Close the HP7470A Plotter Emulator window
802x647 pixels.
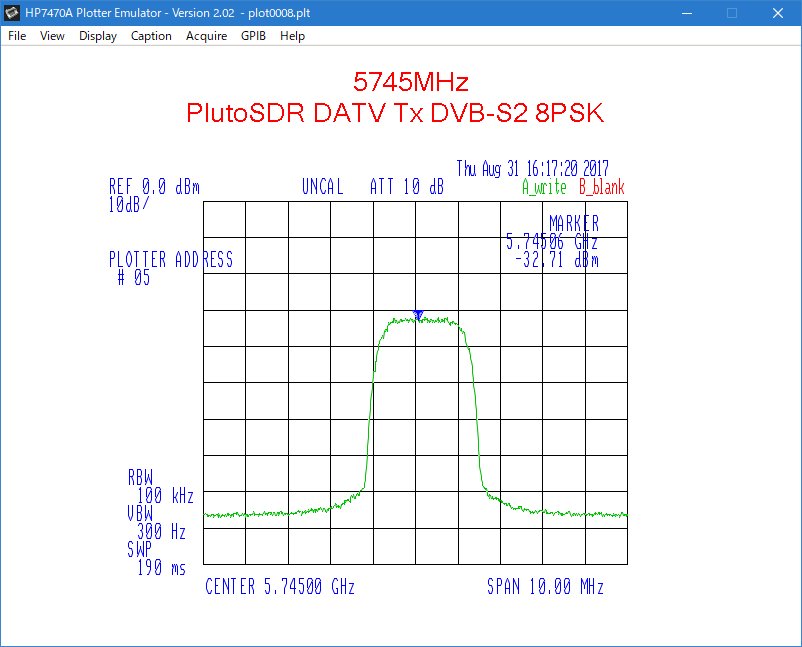[778, 13]
